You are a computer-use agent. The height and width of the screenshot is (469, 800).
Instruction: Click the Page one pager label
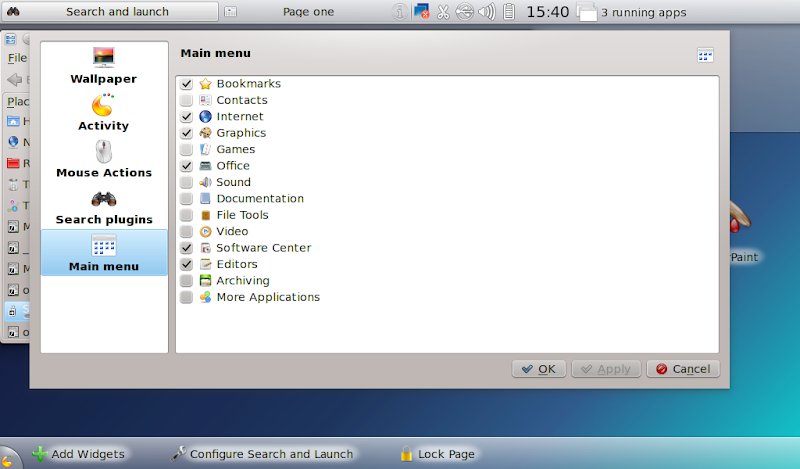click(x=308, y=12)
